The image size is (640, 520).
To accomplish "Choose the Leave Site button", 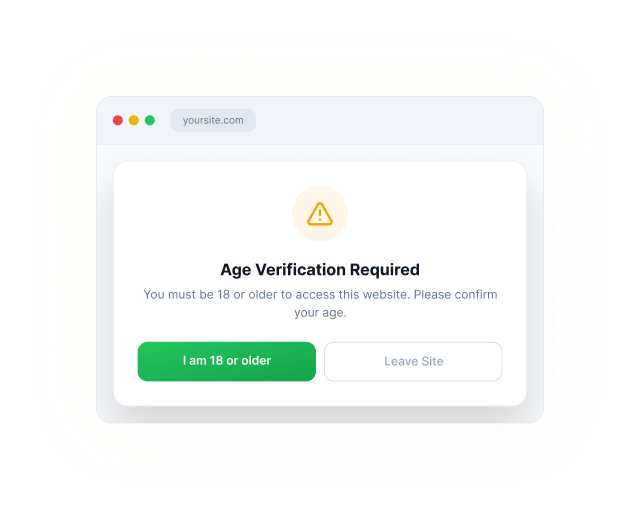I will (x=413, y=361).
